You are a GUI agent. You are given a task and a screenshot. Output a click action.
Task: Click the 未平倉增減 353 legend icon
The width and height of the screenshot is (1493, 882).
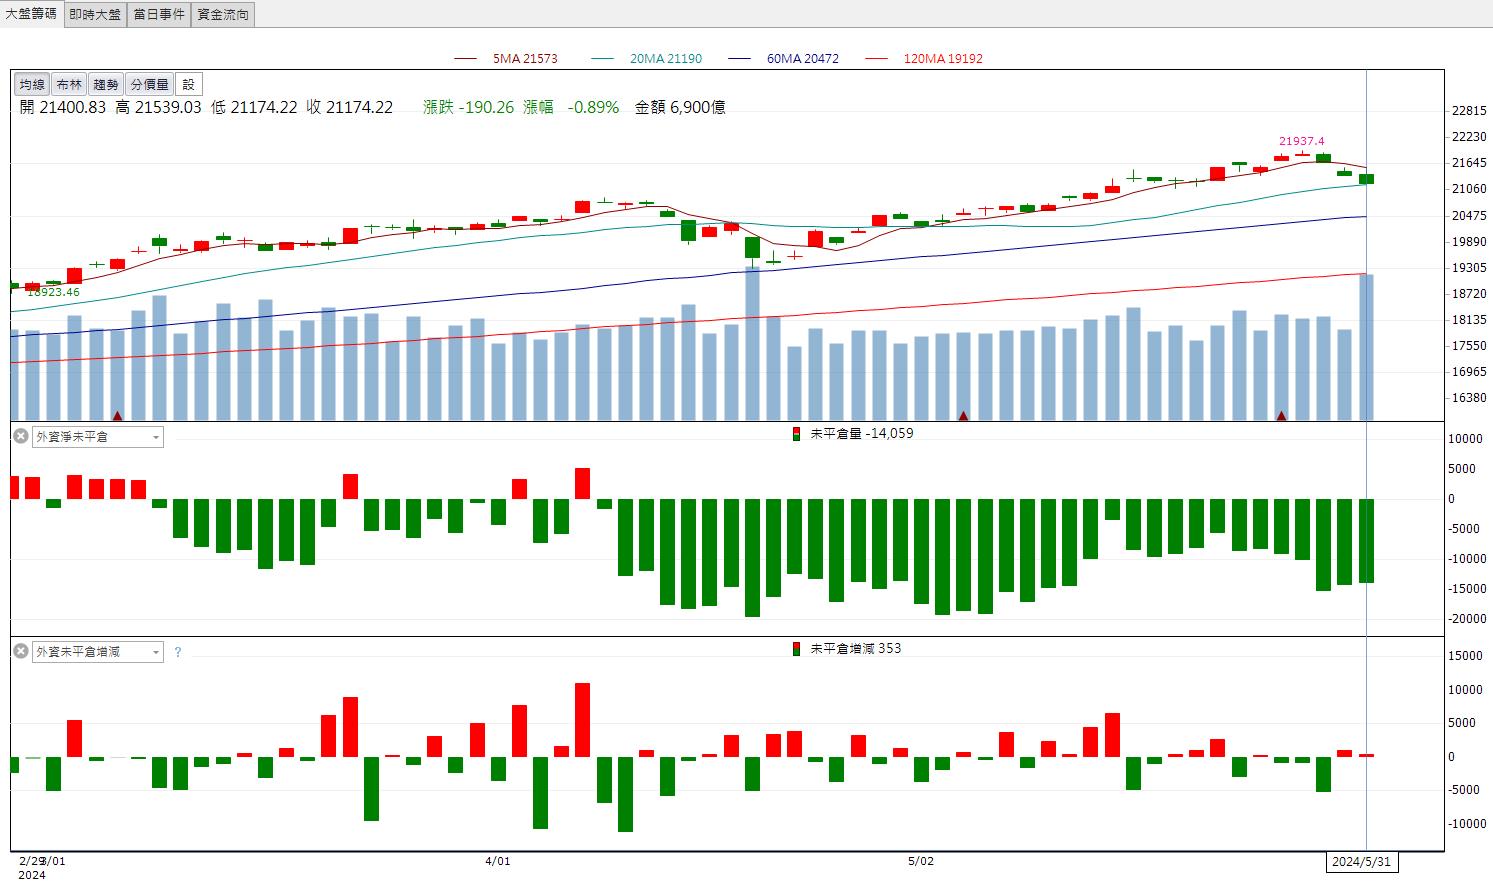[797, 649]
